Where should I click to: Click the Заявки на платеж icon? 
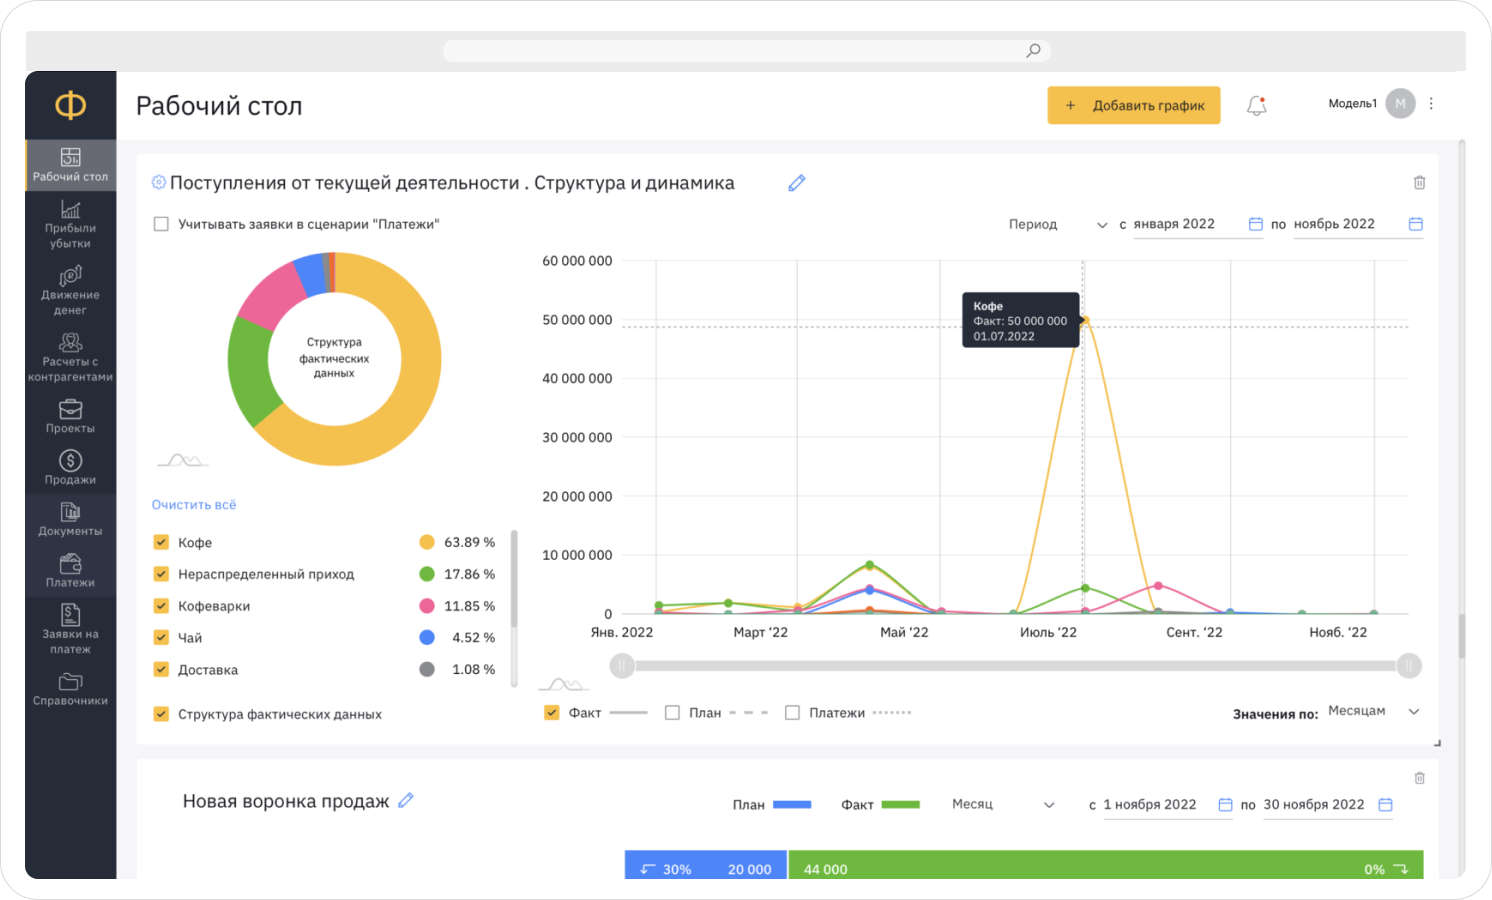point(70,614)
